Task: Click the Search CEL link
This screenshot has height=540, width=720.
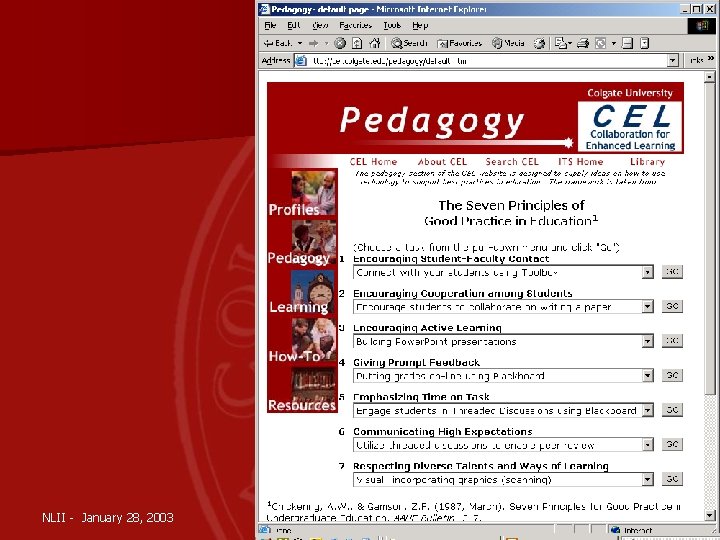Action: click(x=512, y=162)
